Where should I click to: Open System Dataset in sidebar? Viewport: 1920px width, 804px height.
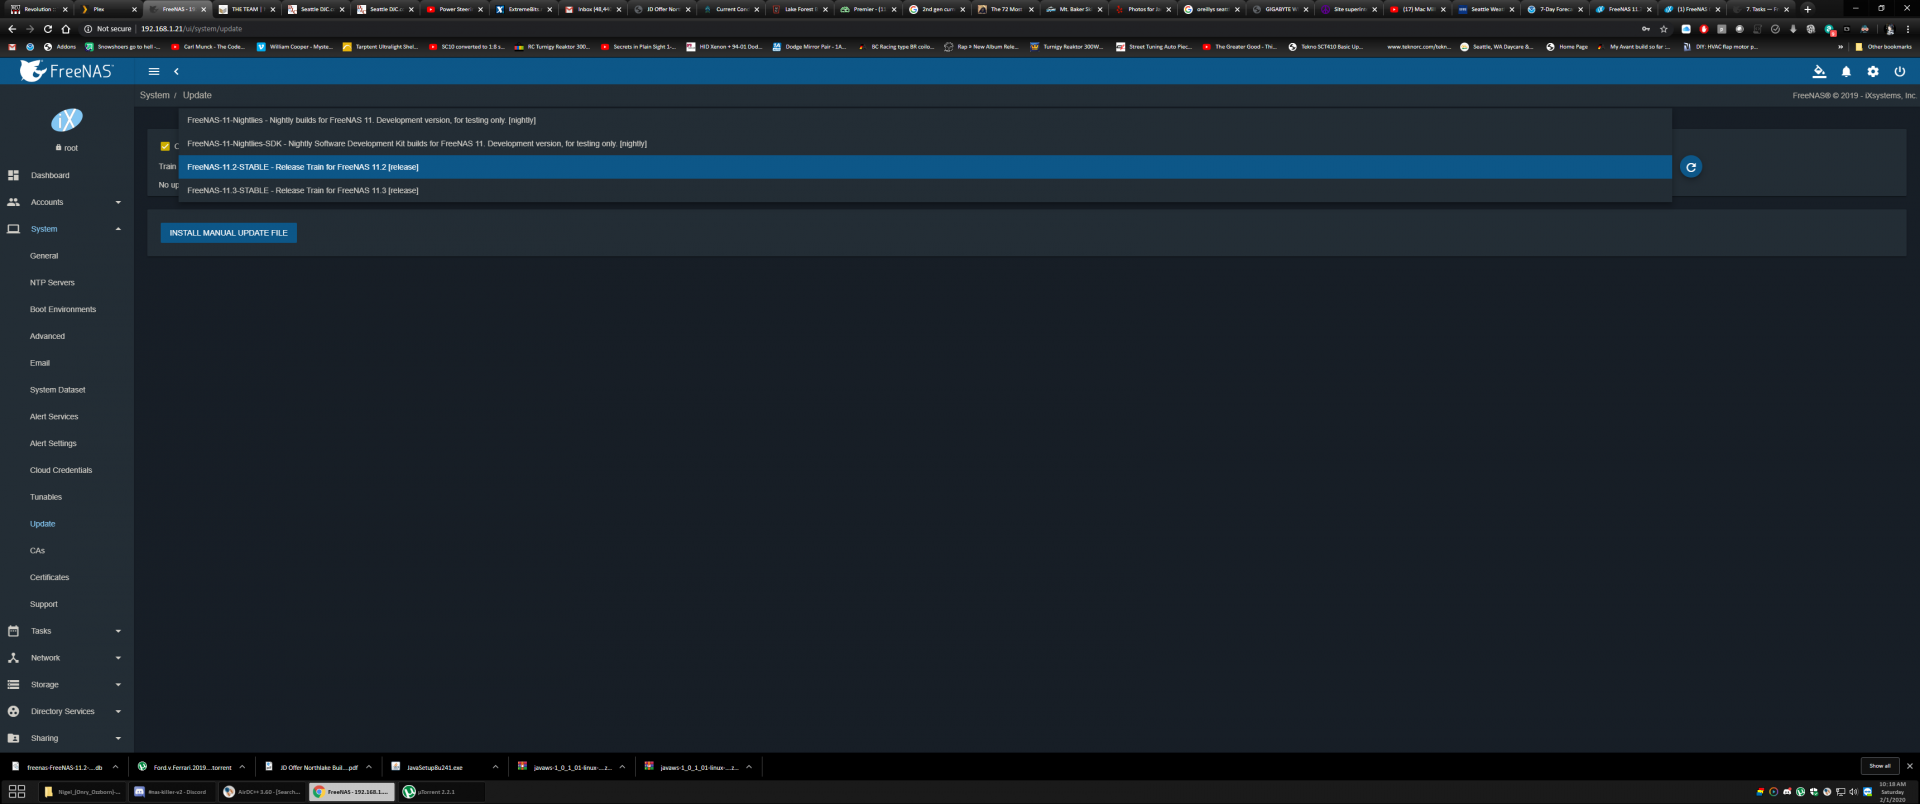click(57, 390)
